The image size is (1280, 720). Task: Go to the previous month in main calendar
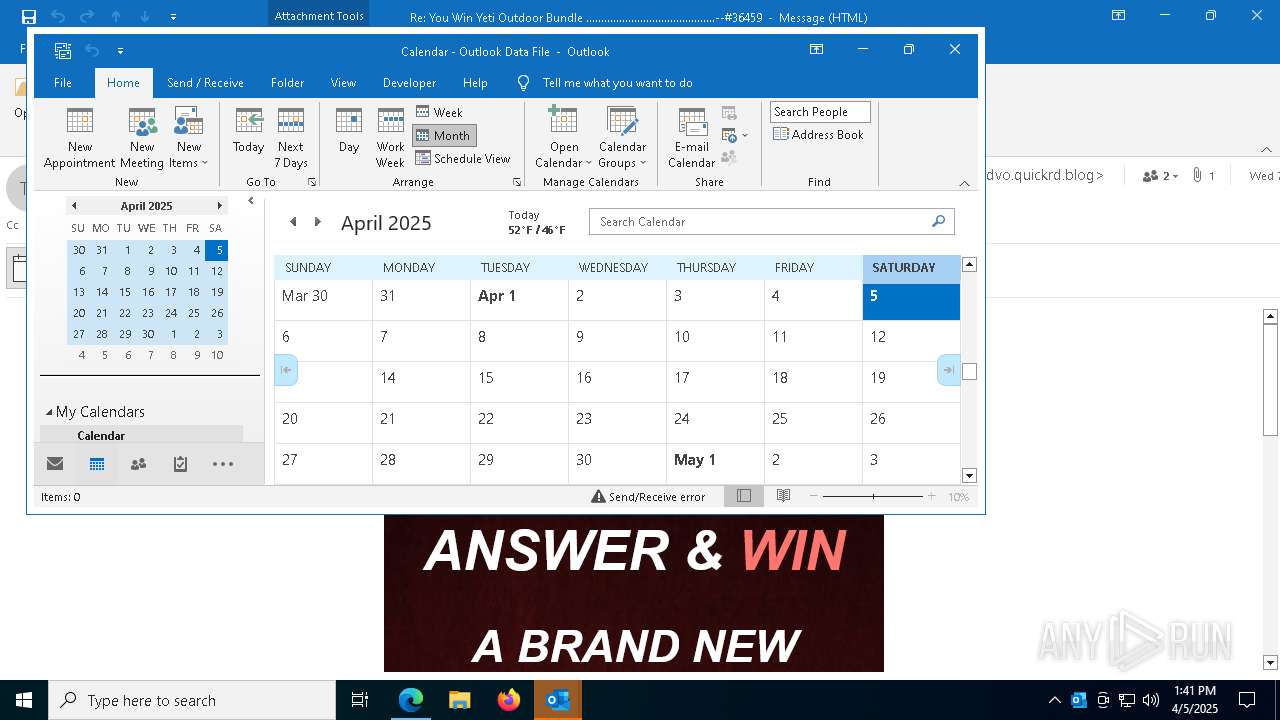point(293,222)
